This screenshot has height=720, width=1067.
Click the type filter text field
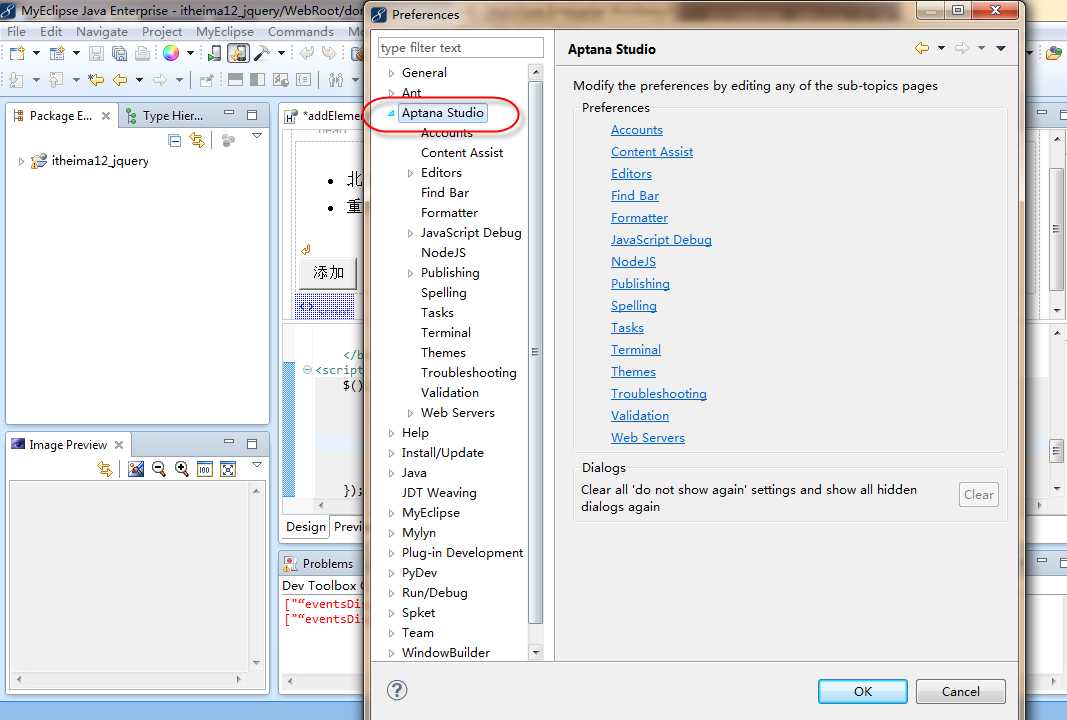(x=461, y=48)
